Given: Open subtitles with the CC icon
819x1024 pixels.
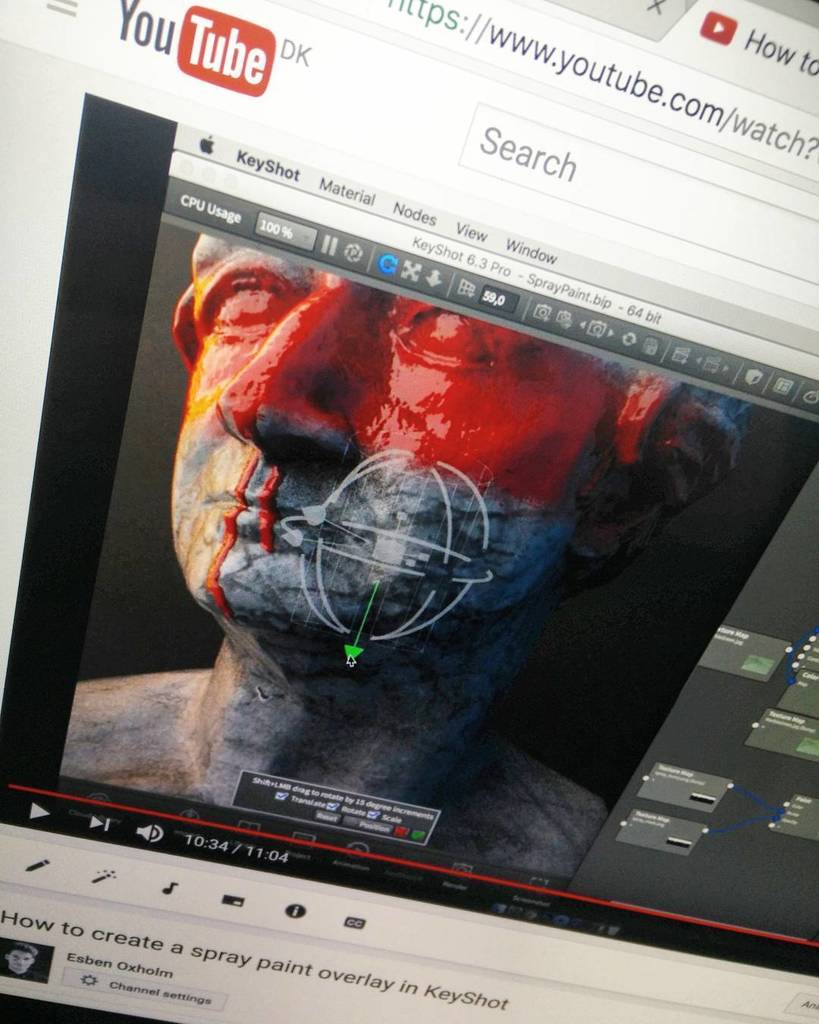Looking at the screenshot, I should 355,922.
